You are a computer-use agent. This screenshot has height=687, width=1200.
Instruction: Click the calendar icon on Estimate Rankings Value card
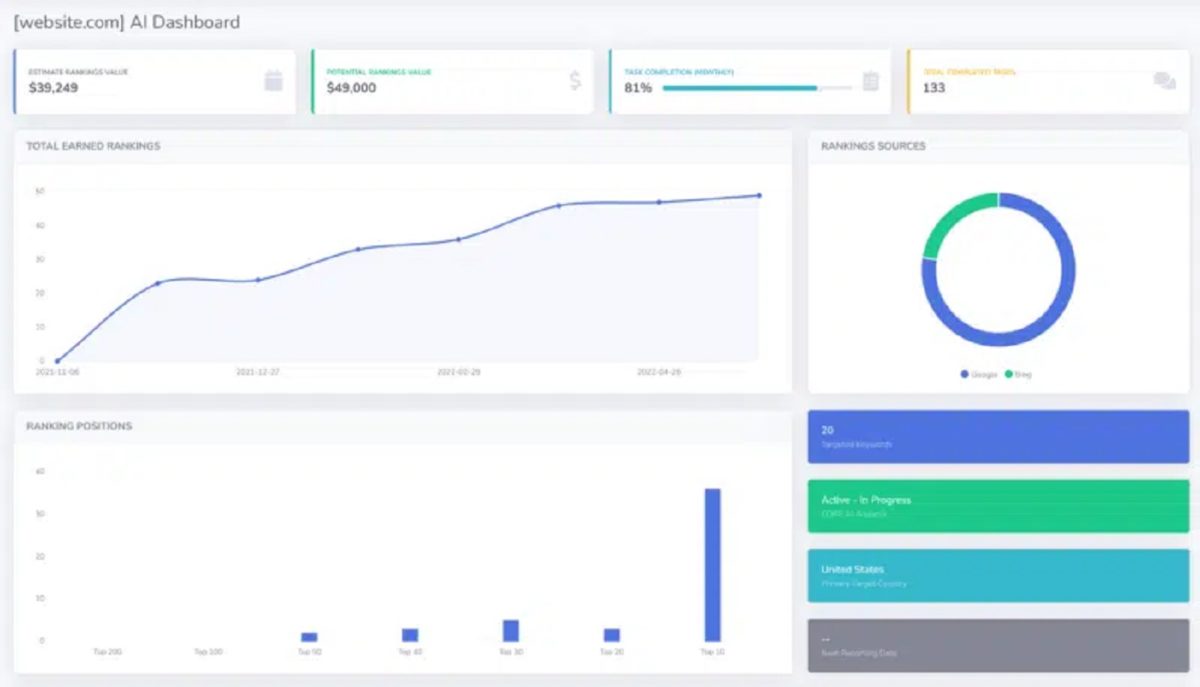point(273,81)
